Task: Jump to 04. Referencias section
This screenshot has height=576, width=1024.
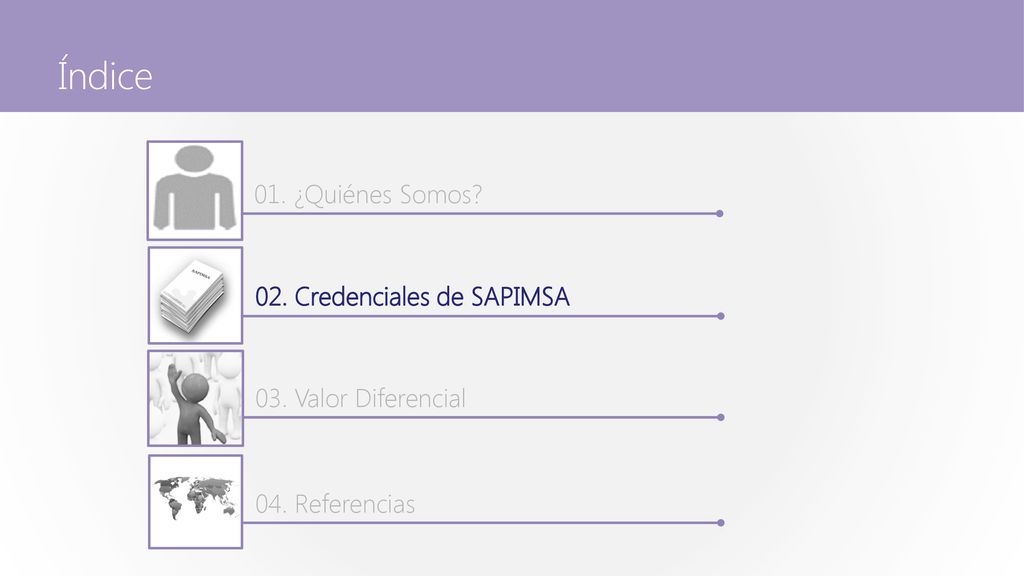Action: tap(334, 504)
